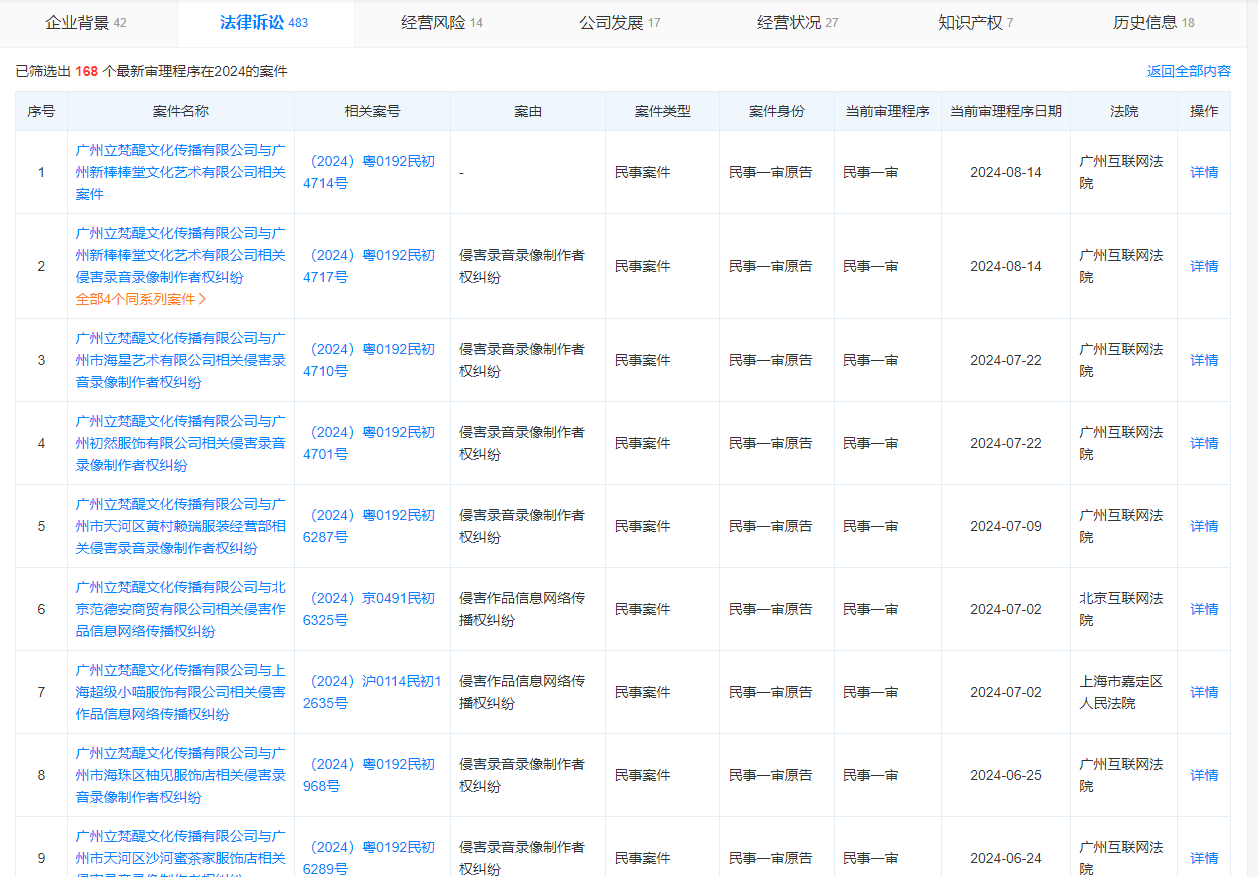Select the 公司发展 tab
The height and width of the screenshot is (877, 1258).
pyautogui.click(x=619, y=23)
